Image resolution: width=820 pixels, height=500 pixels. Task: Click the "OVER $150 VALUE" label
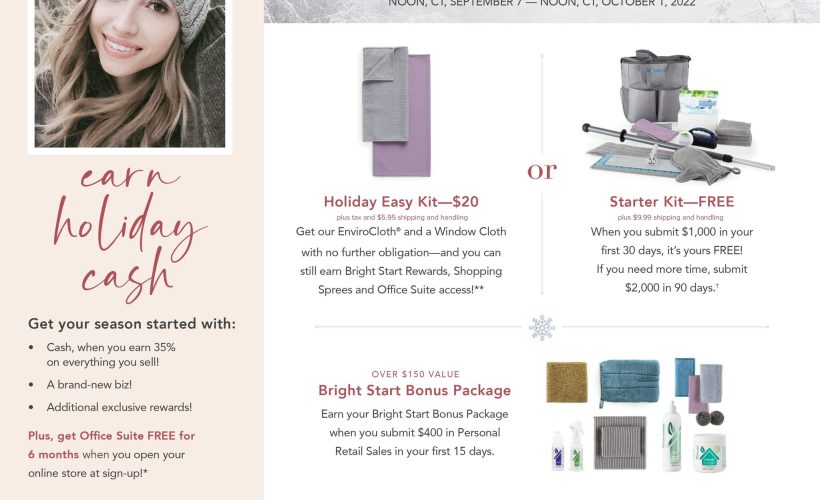[x=414, y=372]
